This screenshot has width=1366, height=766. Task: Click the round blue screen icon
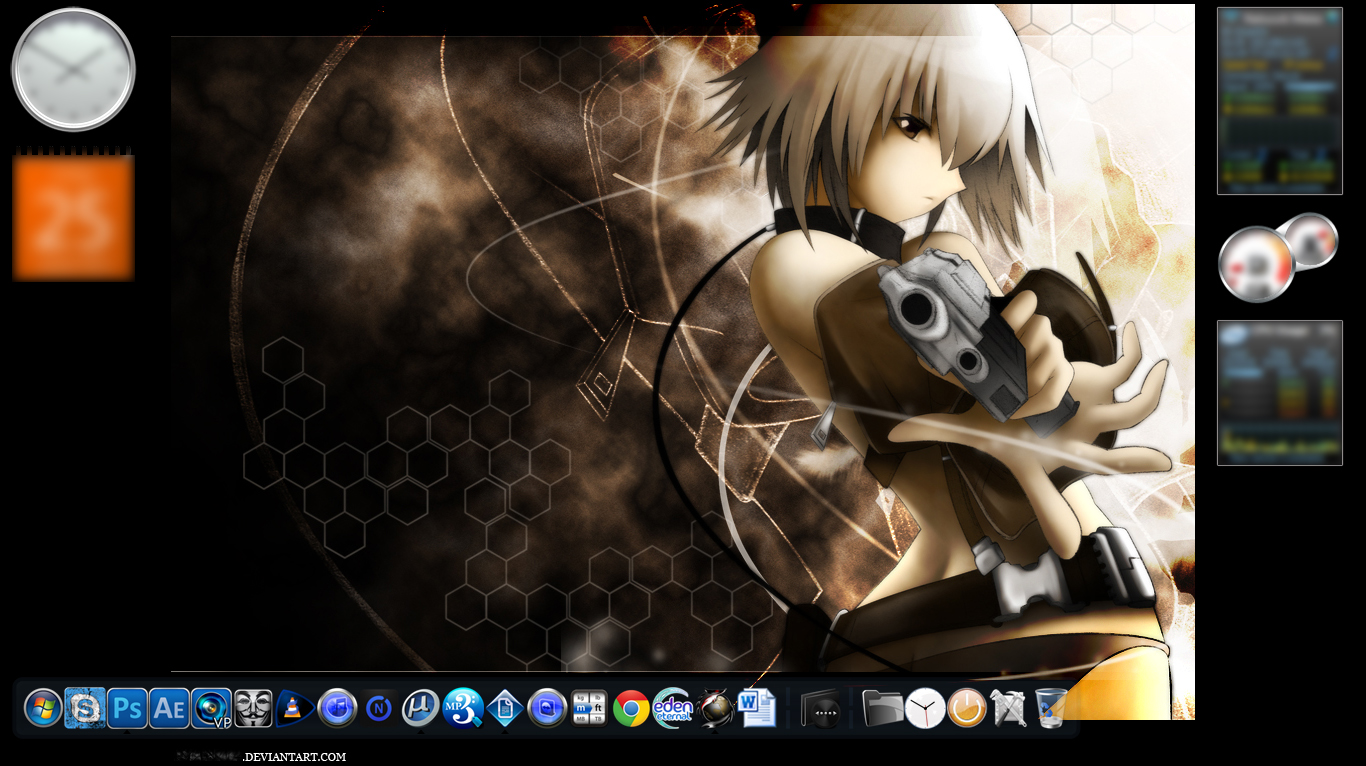(x=547, y=708)
